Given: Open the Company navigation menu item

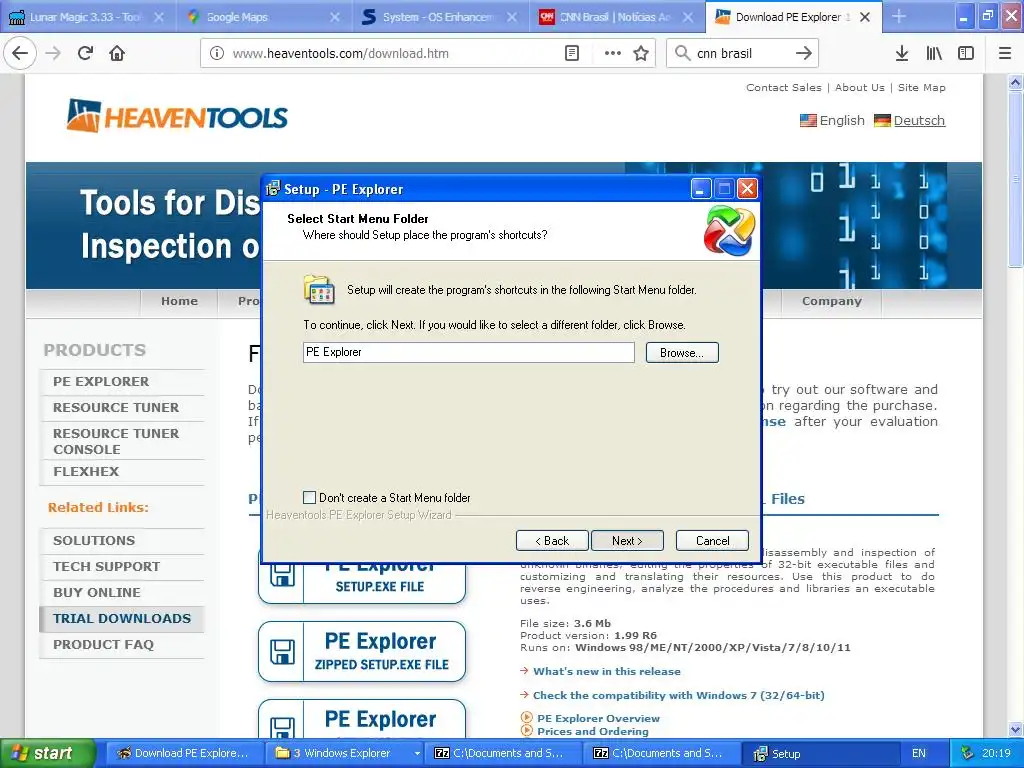Looking at the screenshot, I should (x=831, y=301).
